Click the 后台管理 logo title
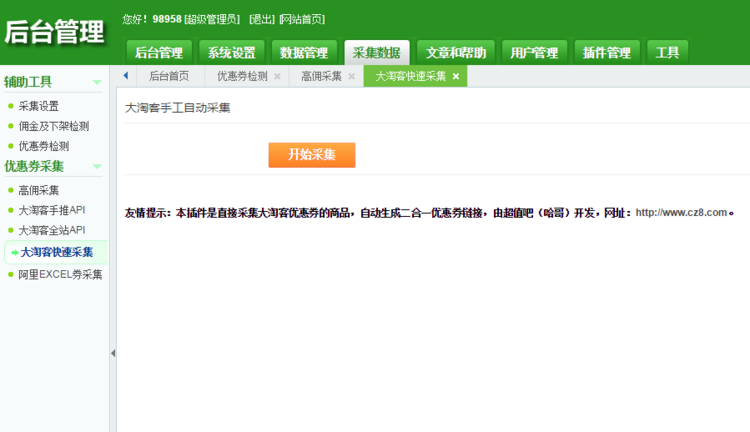This screenshot has width=750, height=432. tap(54, 32)
